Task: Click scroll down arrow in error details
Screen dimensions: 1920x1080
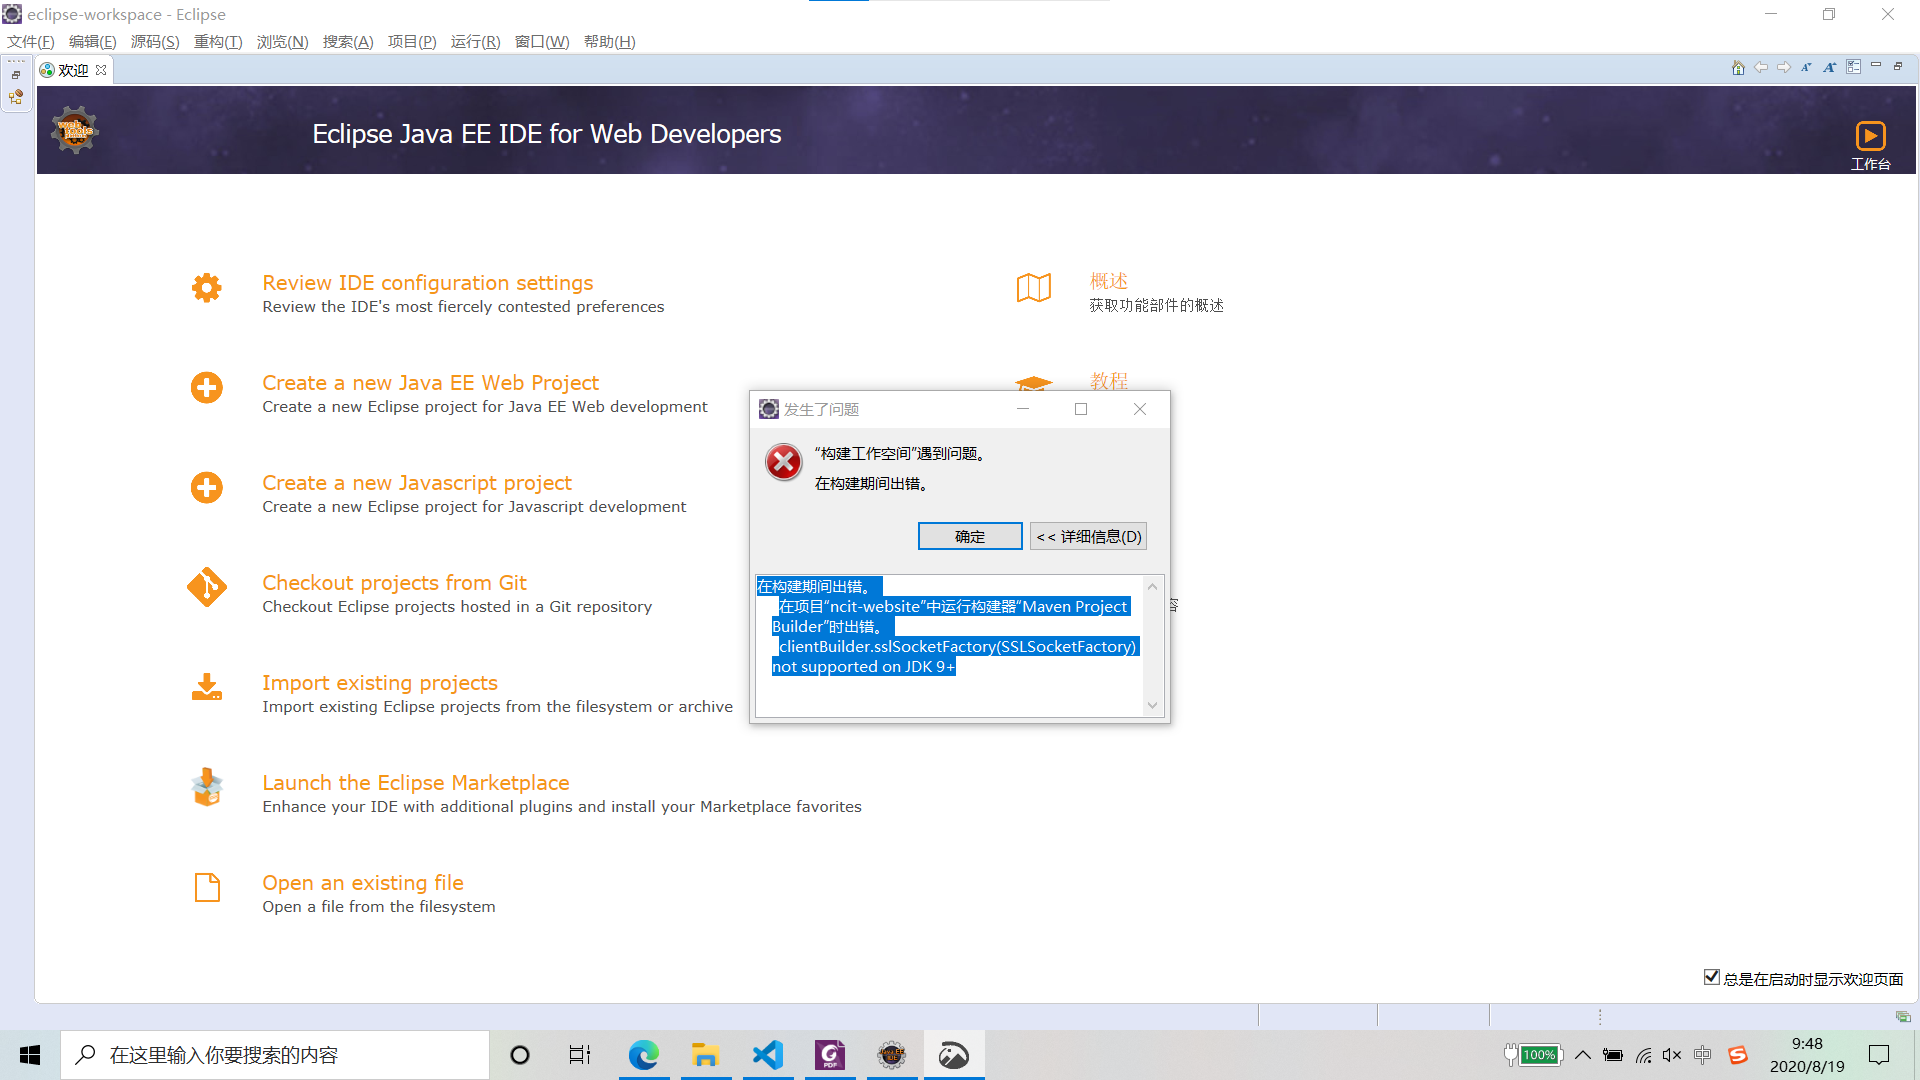Action: (1152, 705)
